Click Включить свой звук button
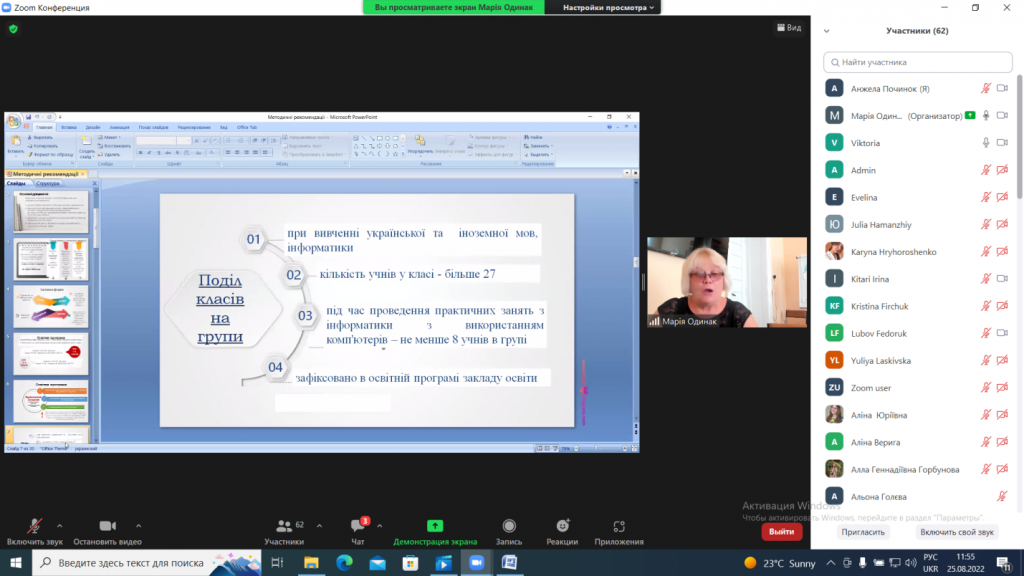Viewport: 1024px width, 576px height. click(x=957, y=532)
